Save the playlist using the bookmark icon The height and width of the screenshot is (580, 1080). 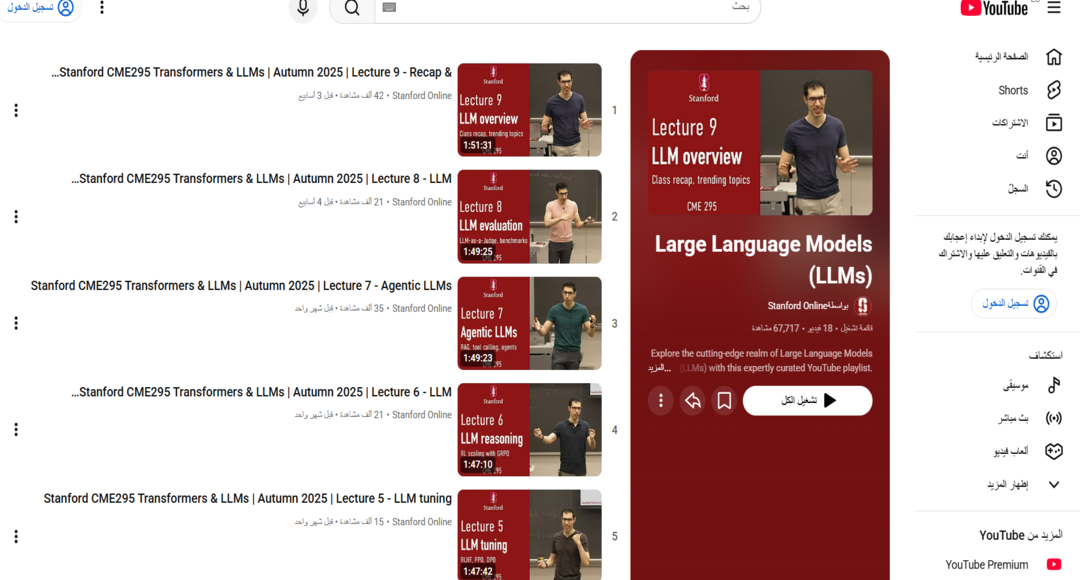(x=724, y=400)
